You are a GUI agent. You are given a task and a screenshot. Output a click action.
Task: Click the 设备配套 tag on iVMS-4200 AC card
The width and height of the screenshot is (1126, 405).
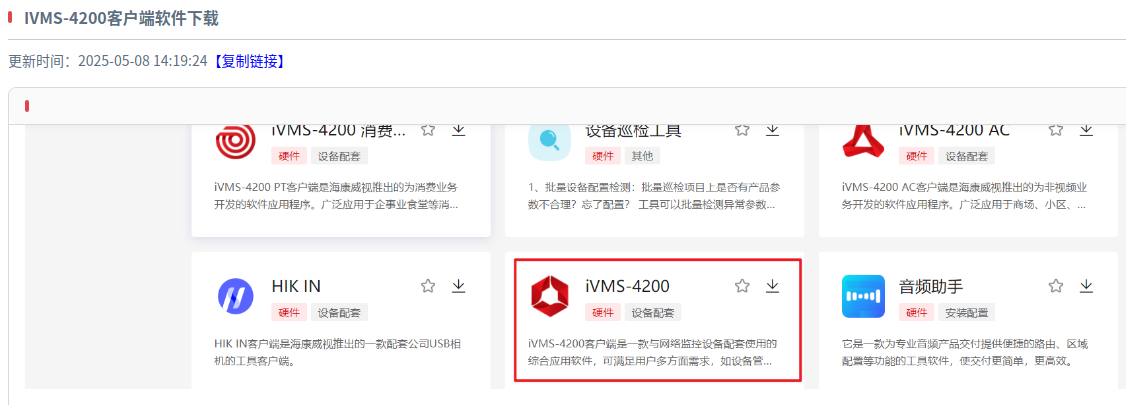coord(967,156)
